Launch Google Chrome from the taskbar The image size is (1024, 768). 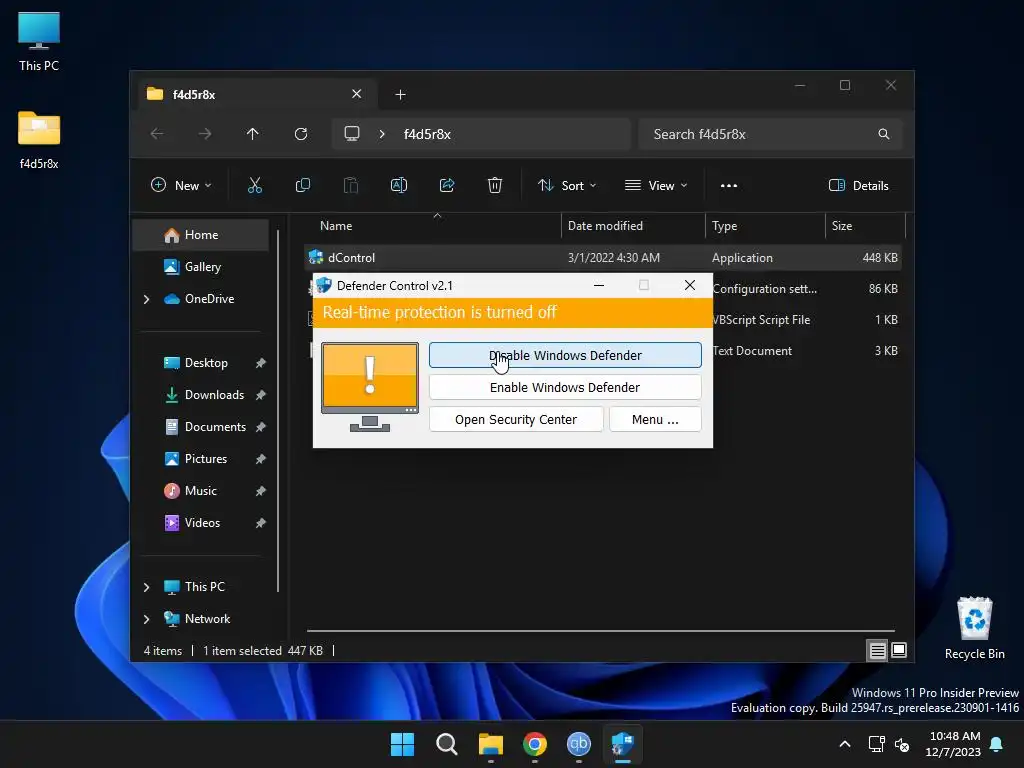[x=535, y=744]
